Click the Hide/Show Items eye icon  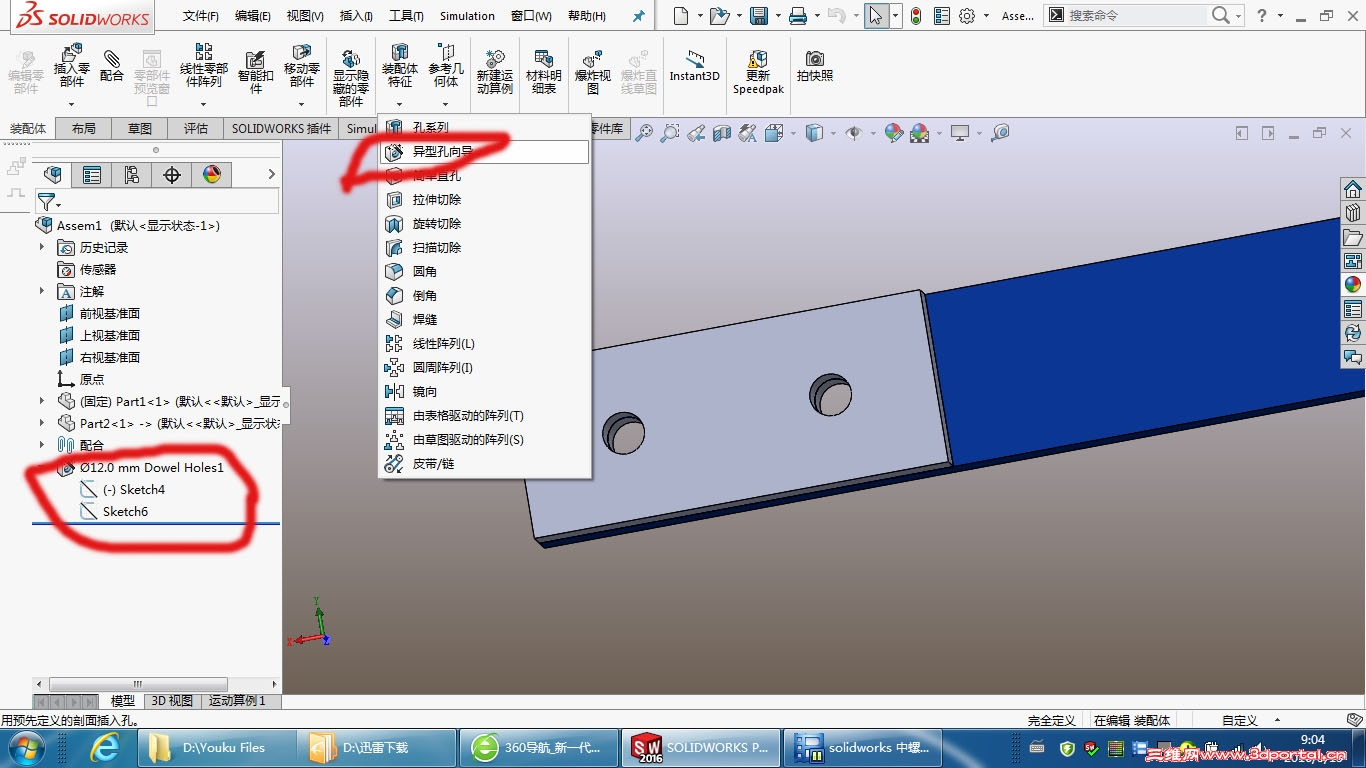pos(854,133)
